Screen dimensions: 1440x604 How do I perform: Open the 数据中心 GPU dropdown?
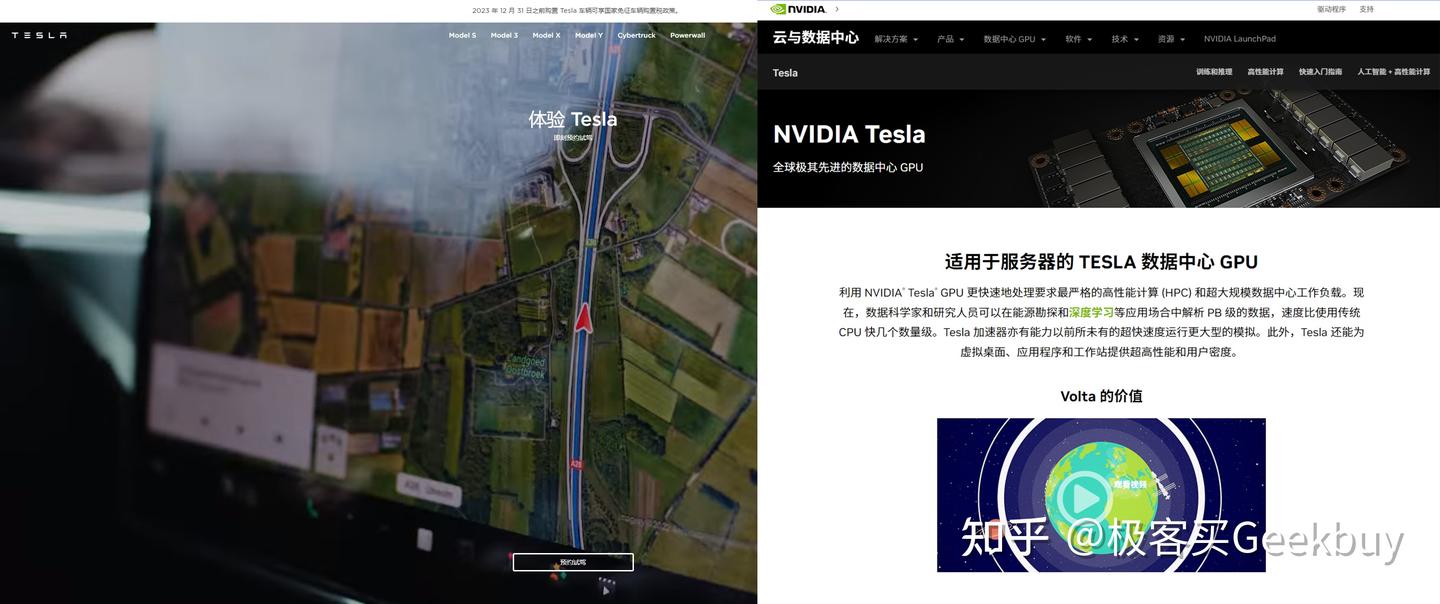[x=1014, y=39]
